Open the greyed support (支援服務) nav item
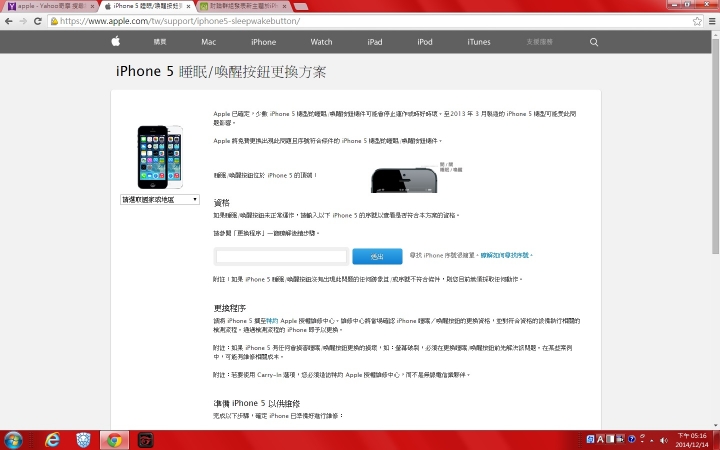 (539, 42)
